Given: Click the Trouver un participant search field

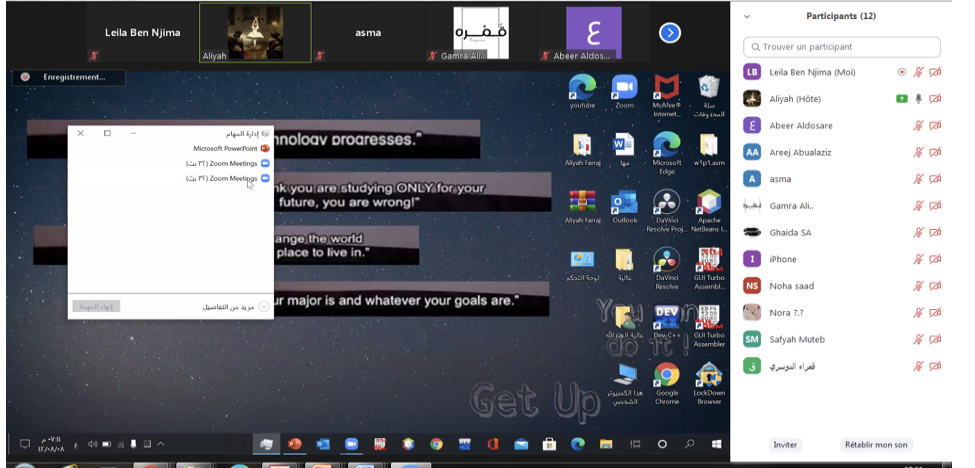Looking at the screenshot, I should tap(842, 47).
